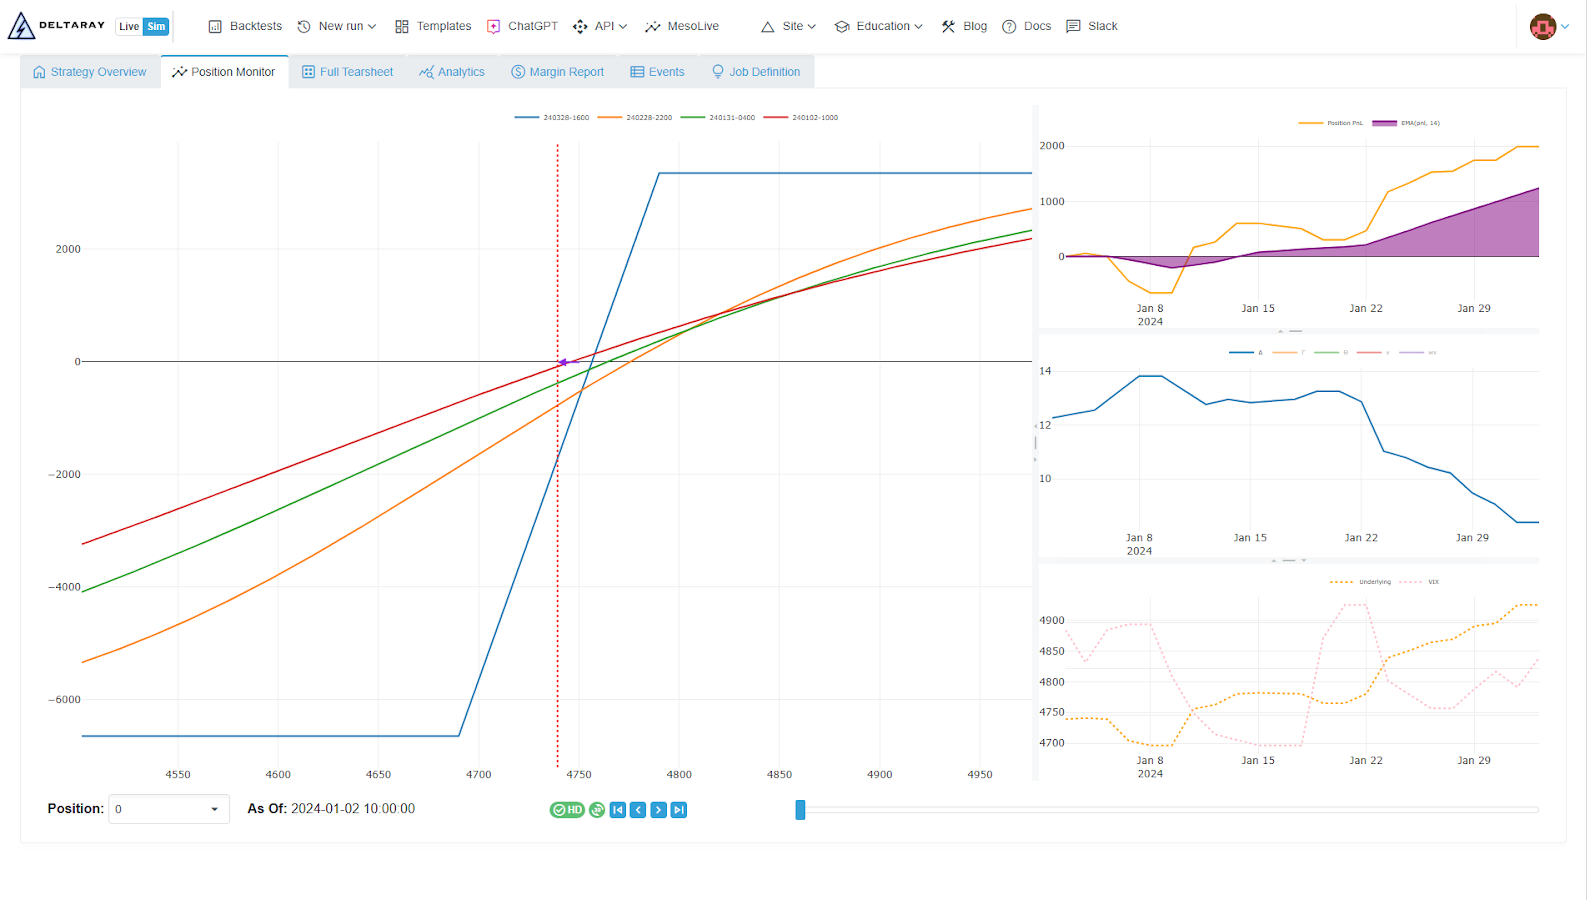This screenshot has width=1587, height=900.
Task: Switch to Sim mode
Action: 156,27
